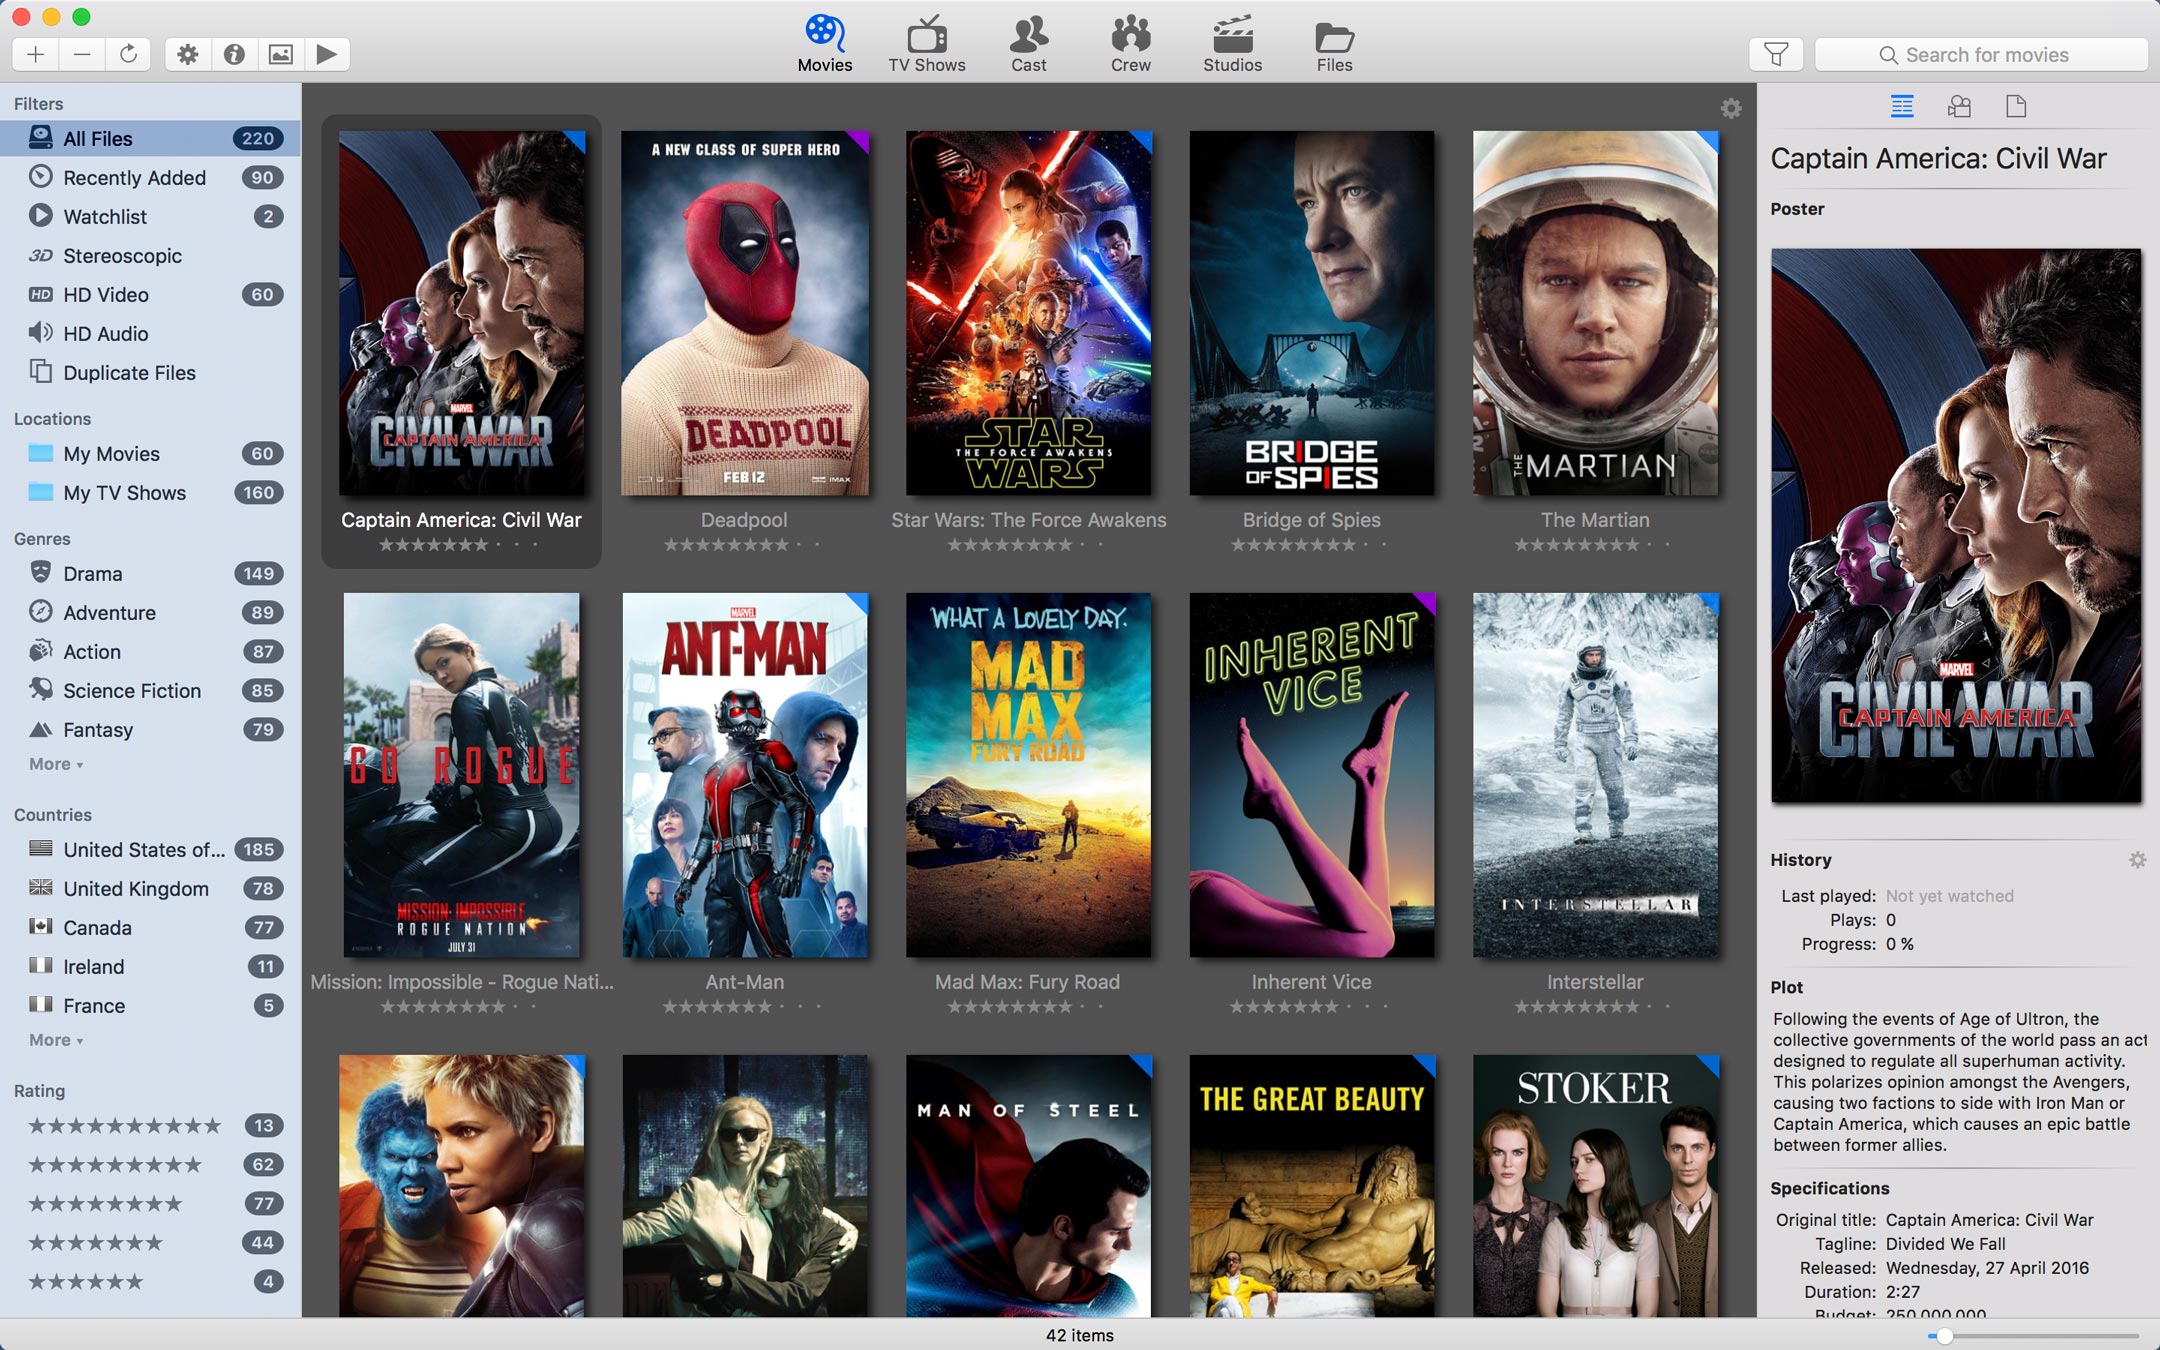The width and height of the screenshot is (2160, 1350).
Task: Select the Duplicate Files filter
Action: 150,372
